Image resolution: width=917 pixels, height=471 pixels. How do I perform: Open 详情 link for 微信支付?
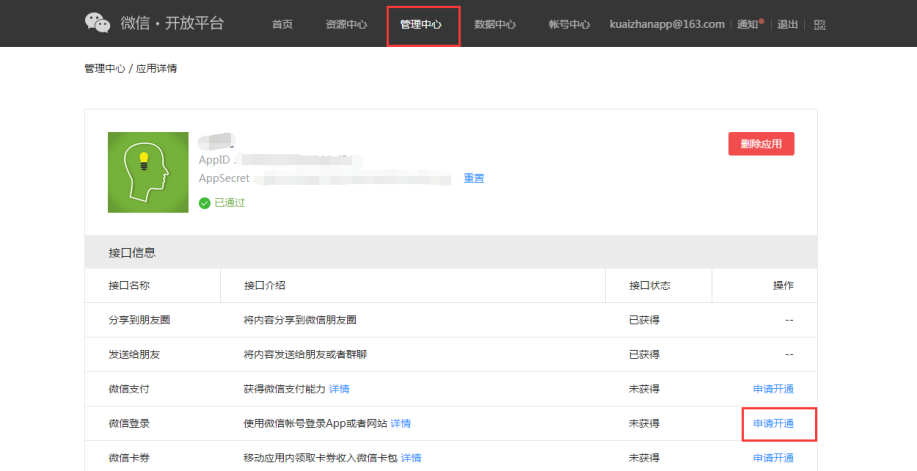340,389
